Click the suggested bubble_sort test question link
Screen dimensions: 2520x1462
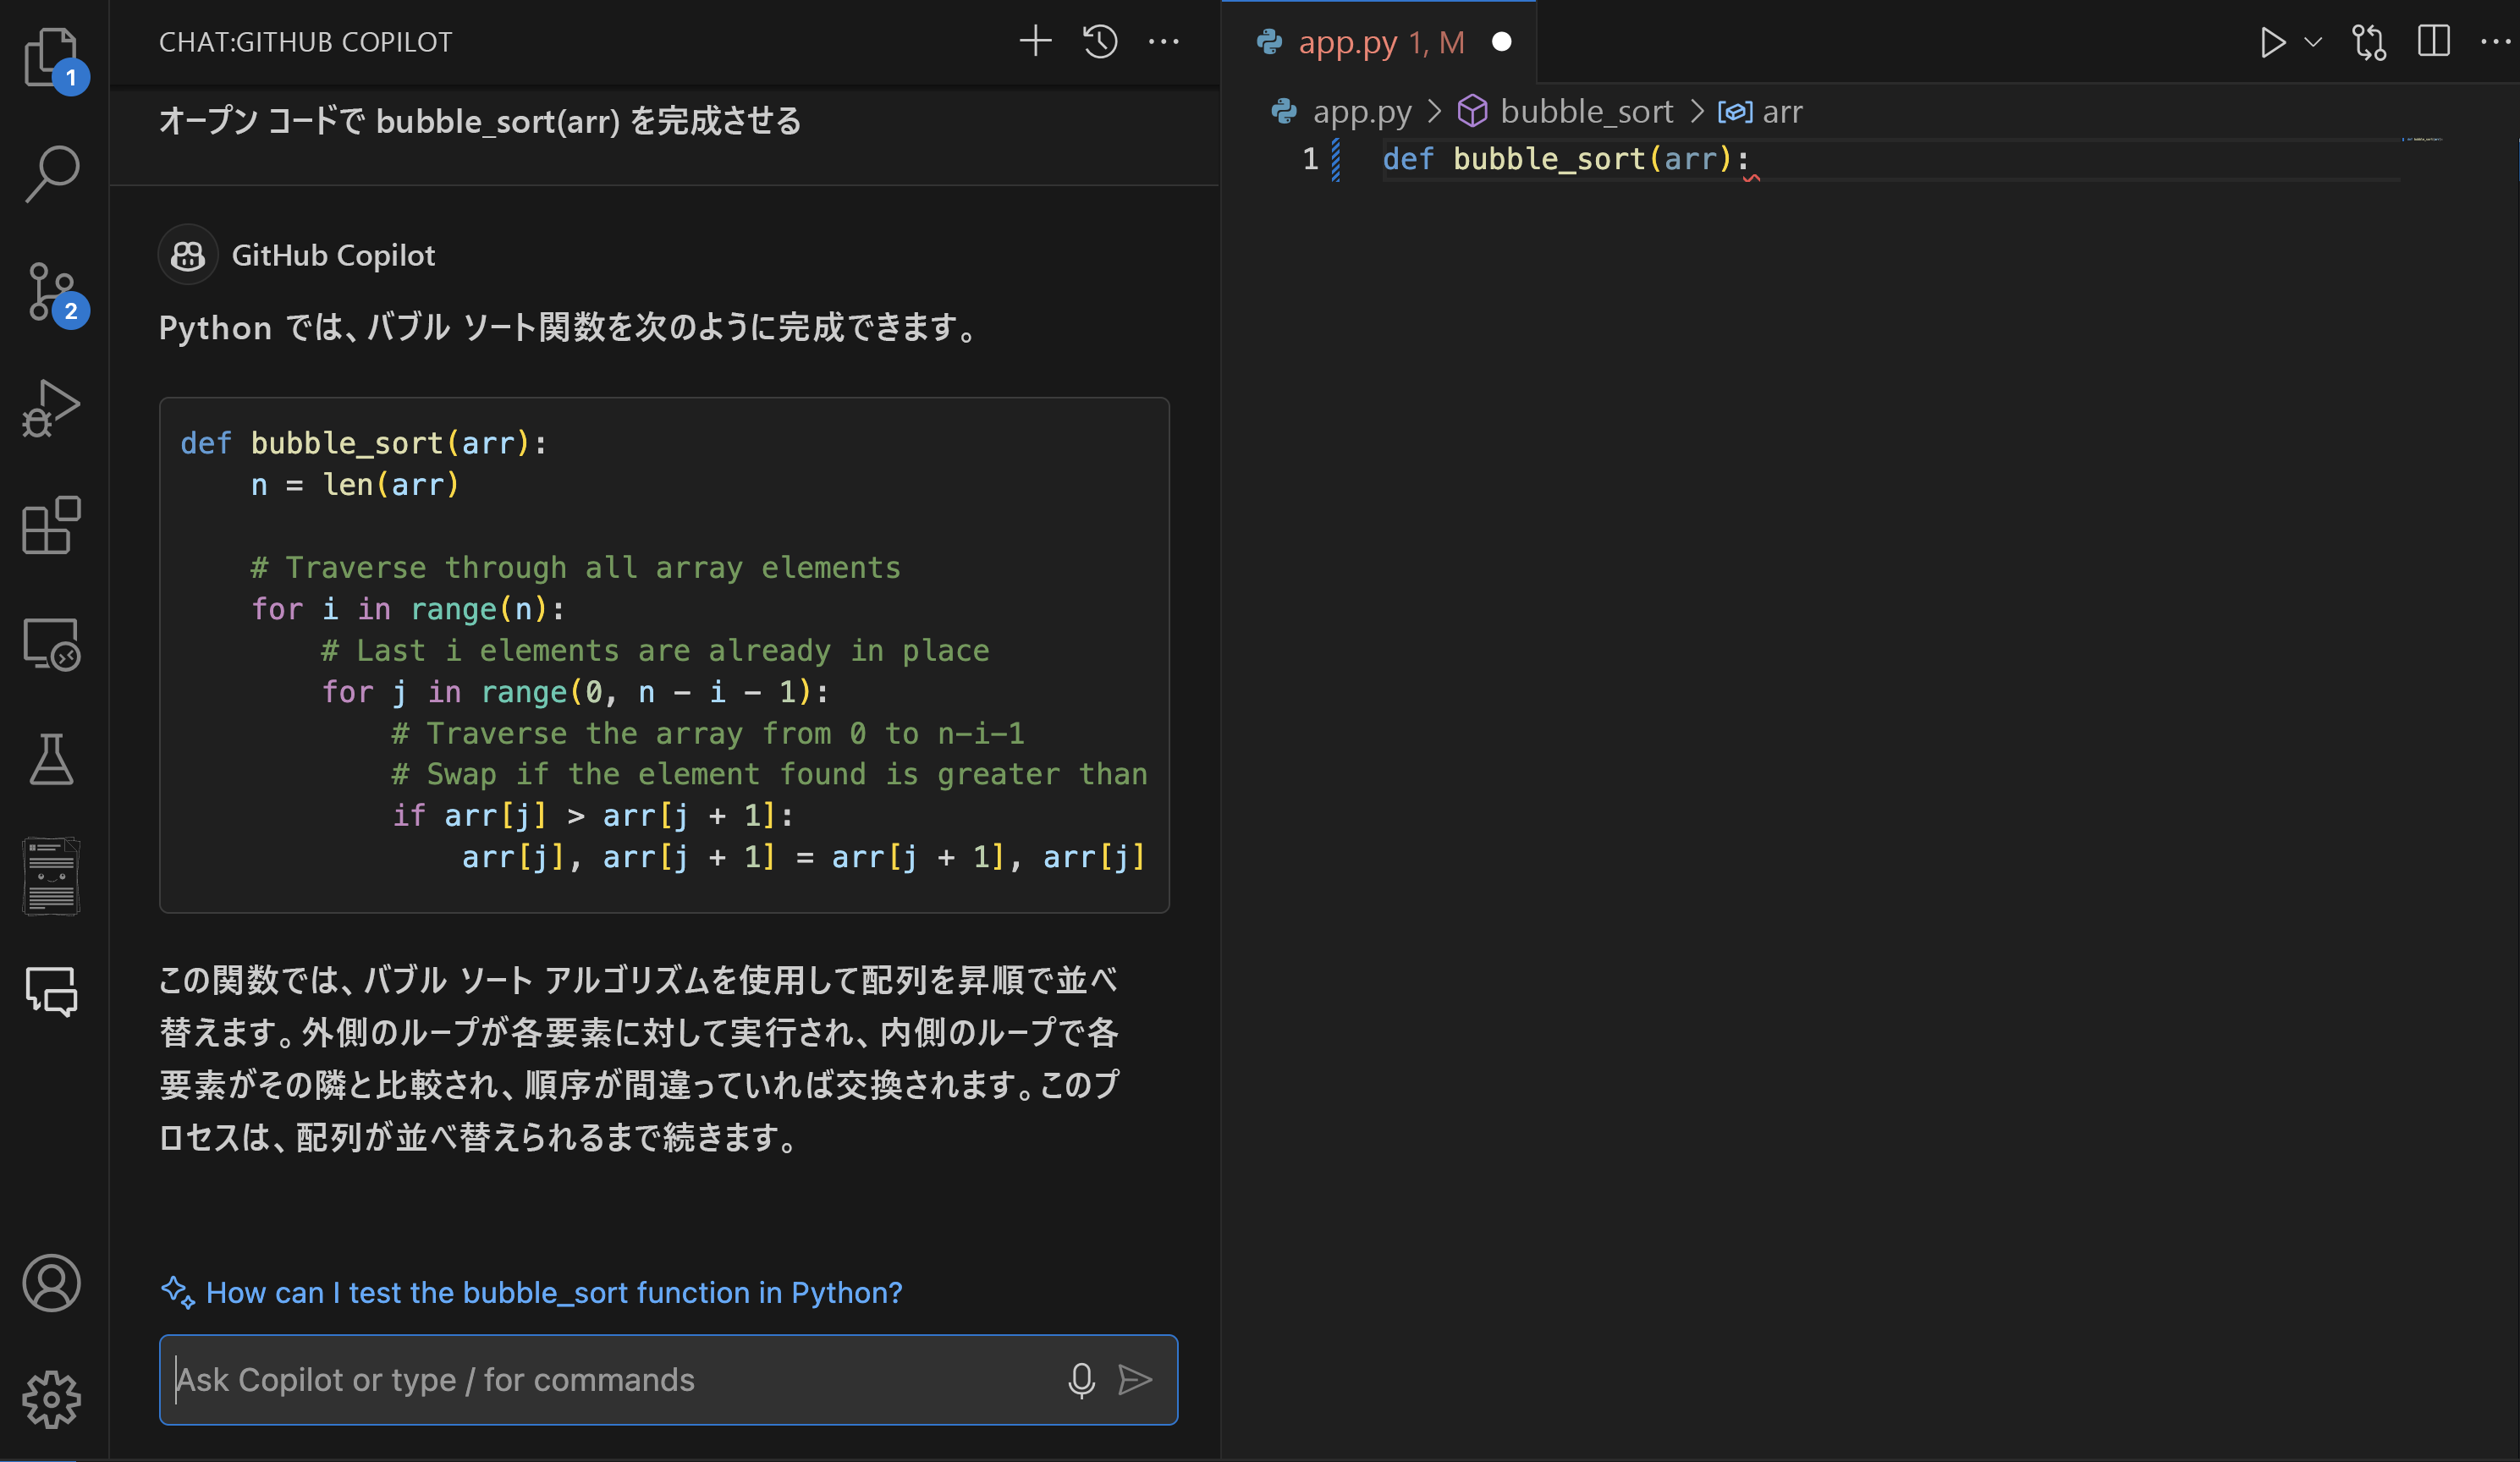coord(553,1293)
